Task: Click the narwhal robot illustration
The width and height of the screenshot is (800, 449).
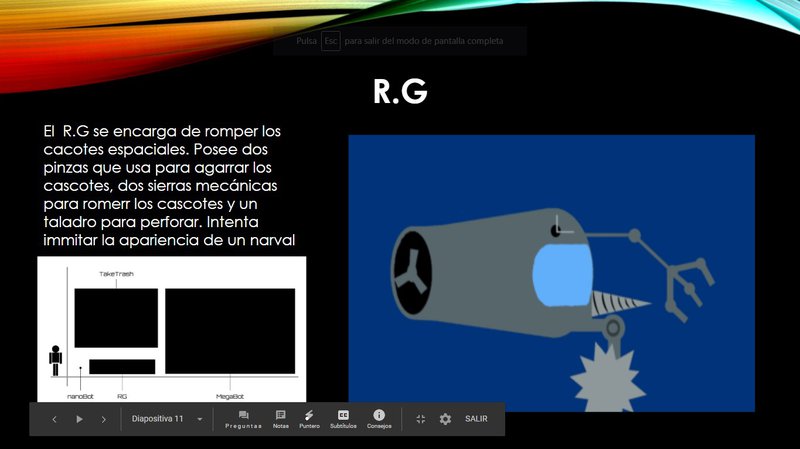Action: [551, 272]
